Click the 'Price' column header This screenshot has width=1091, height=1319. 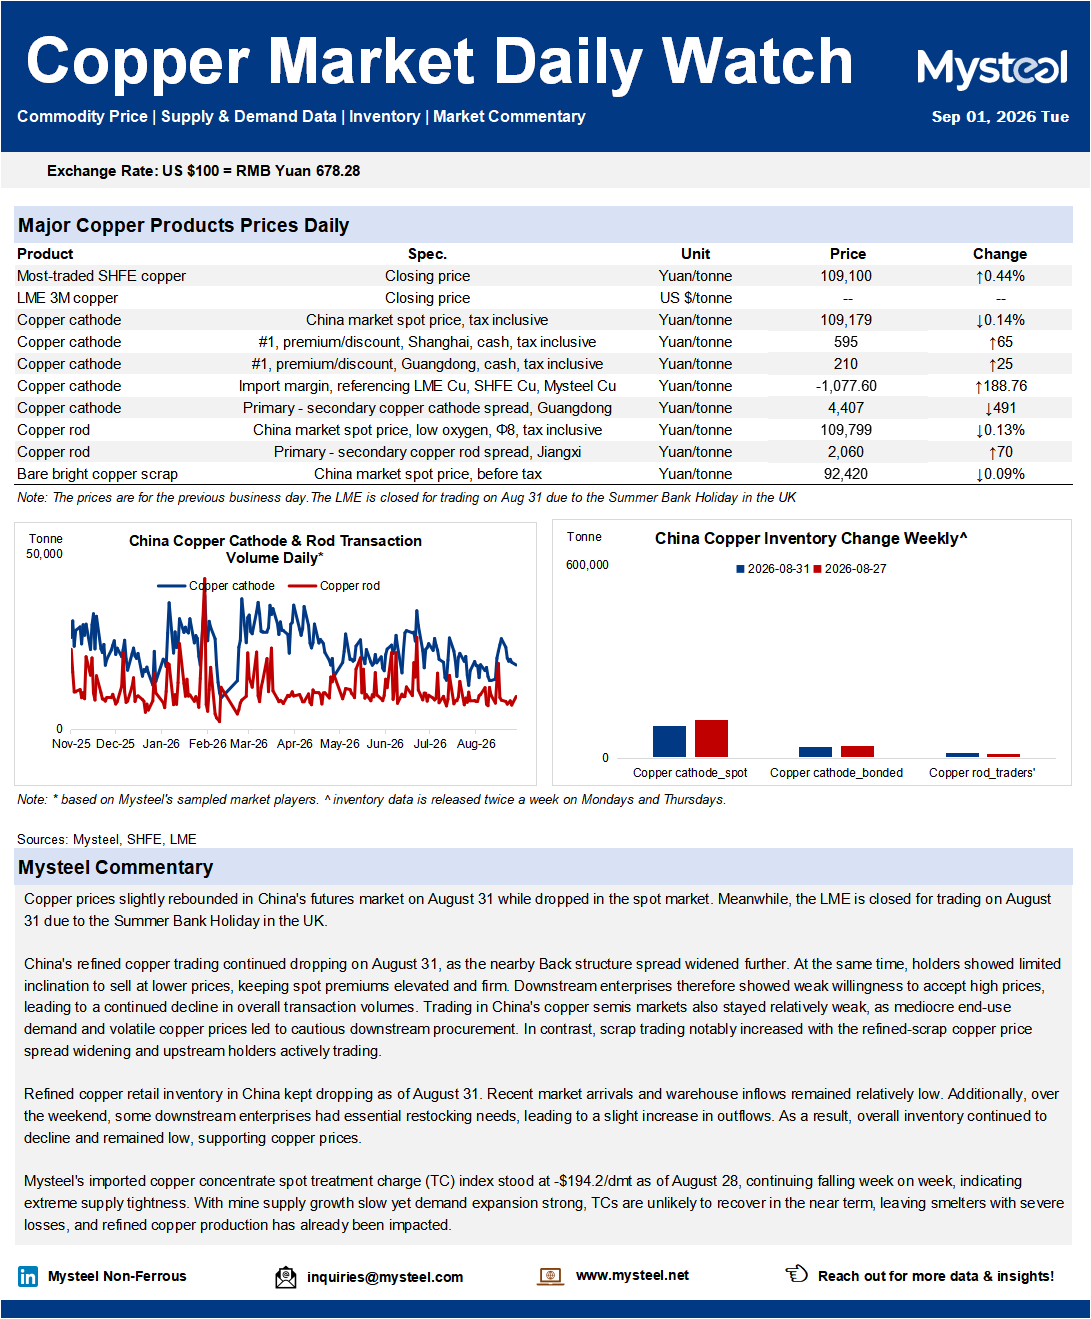tap(847, 254)
